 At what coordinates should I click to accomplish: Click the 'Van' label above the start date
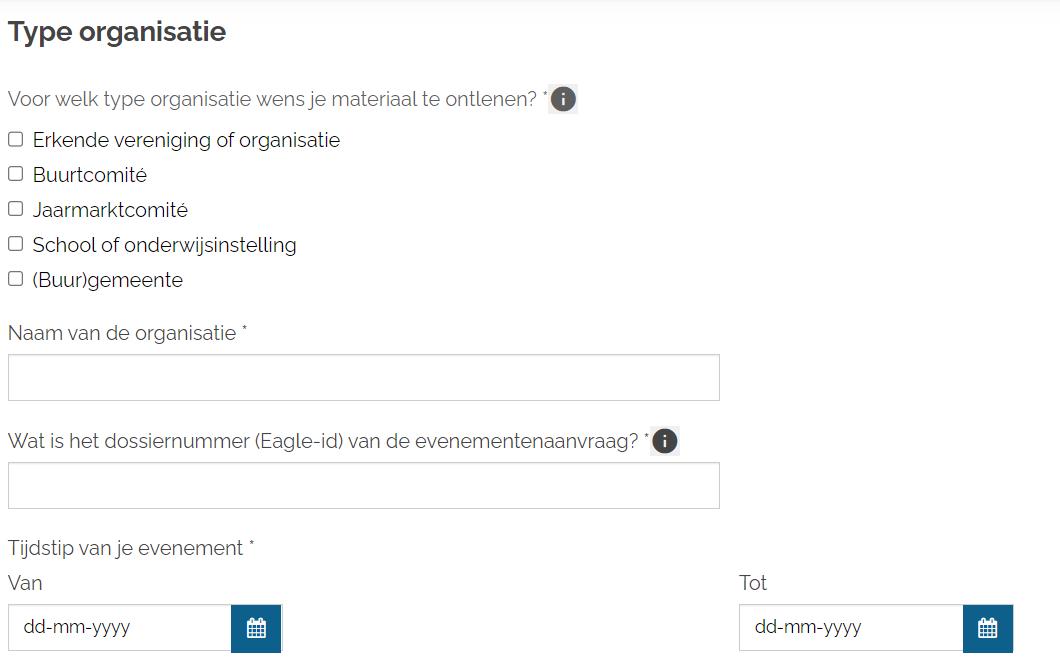25,583
